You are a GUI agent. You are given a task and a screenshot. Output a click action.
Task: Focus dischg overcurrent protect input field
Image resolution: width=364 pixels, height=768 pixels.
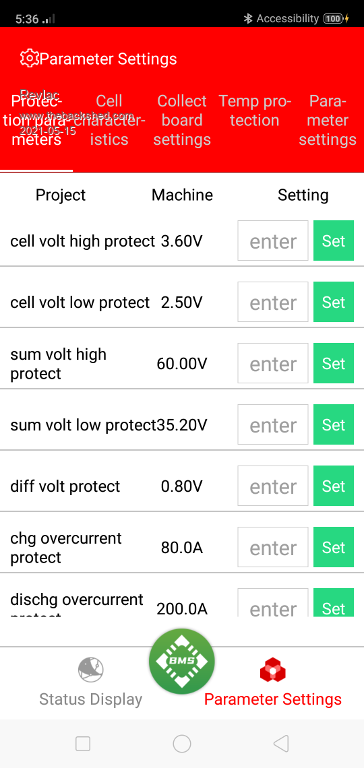coord(273,603)
